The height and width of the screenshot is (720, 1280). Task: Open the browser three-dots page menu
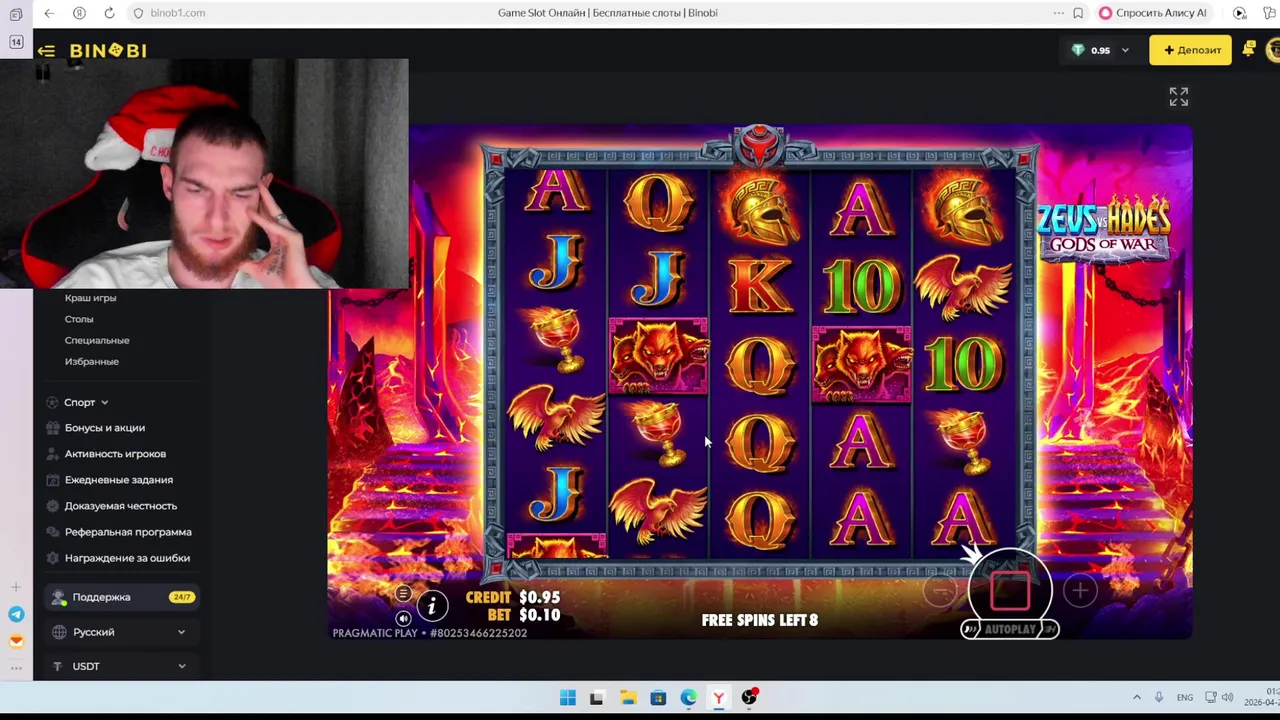(1058, 13)
